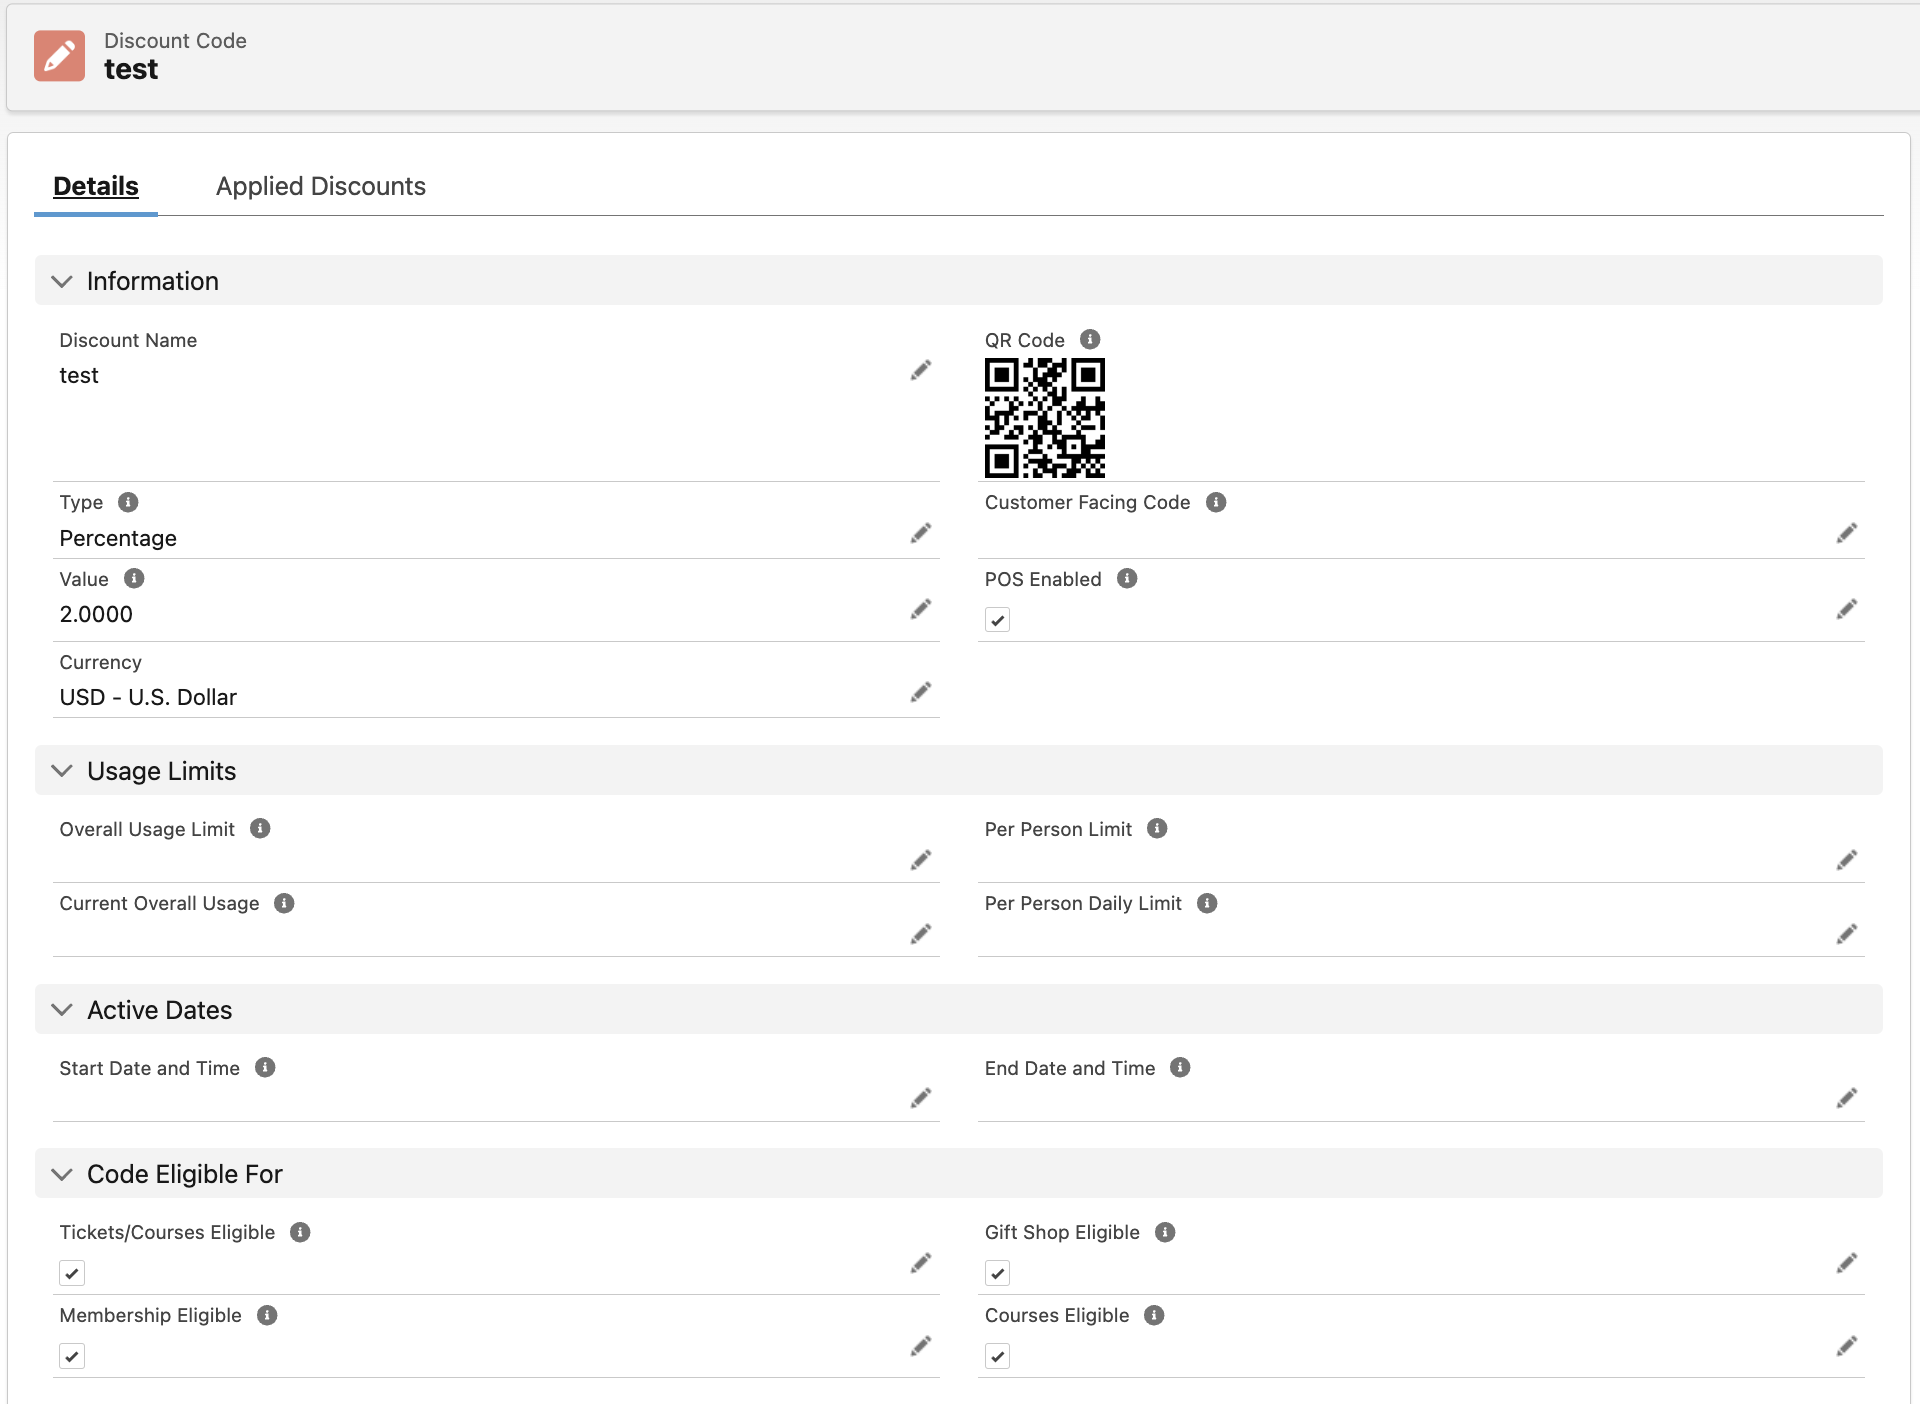Click edit pencil for Discount Name
The height and width of the screenshot is (1404, 1920).
[920, 371]
